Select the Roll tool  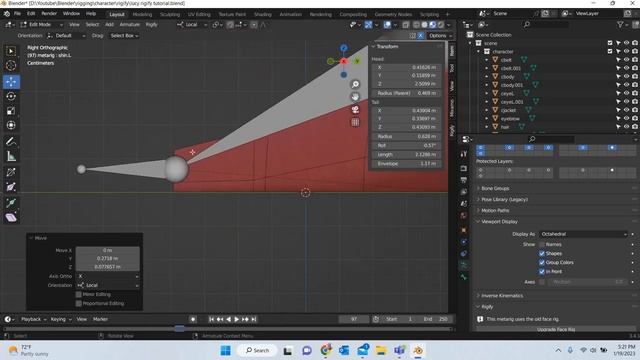click(x=11, y=172)
